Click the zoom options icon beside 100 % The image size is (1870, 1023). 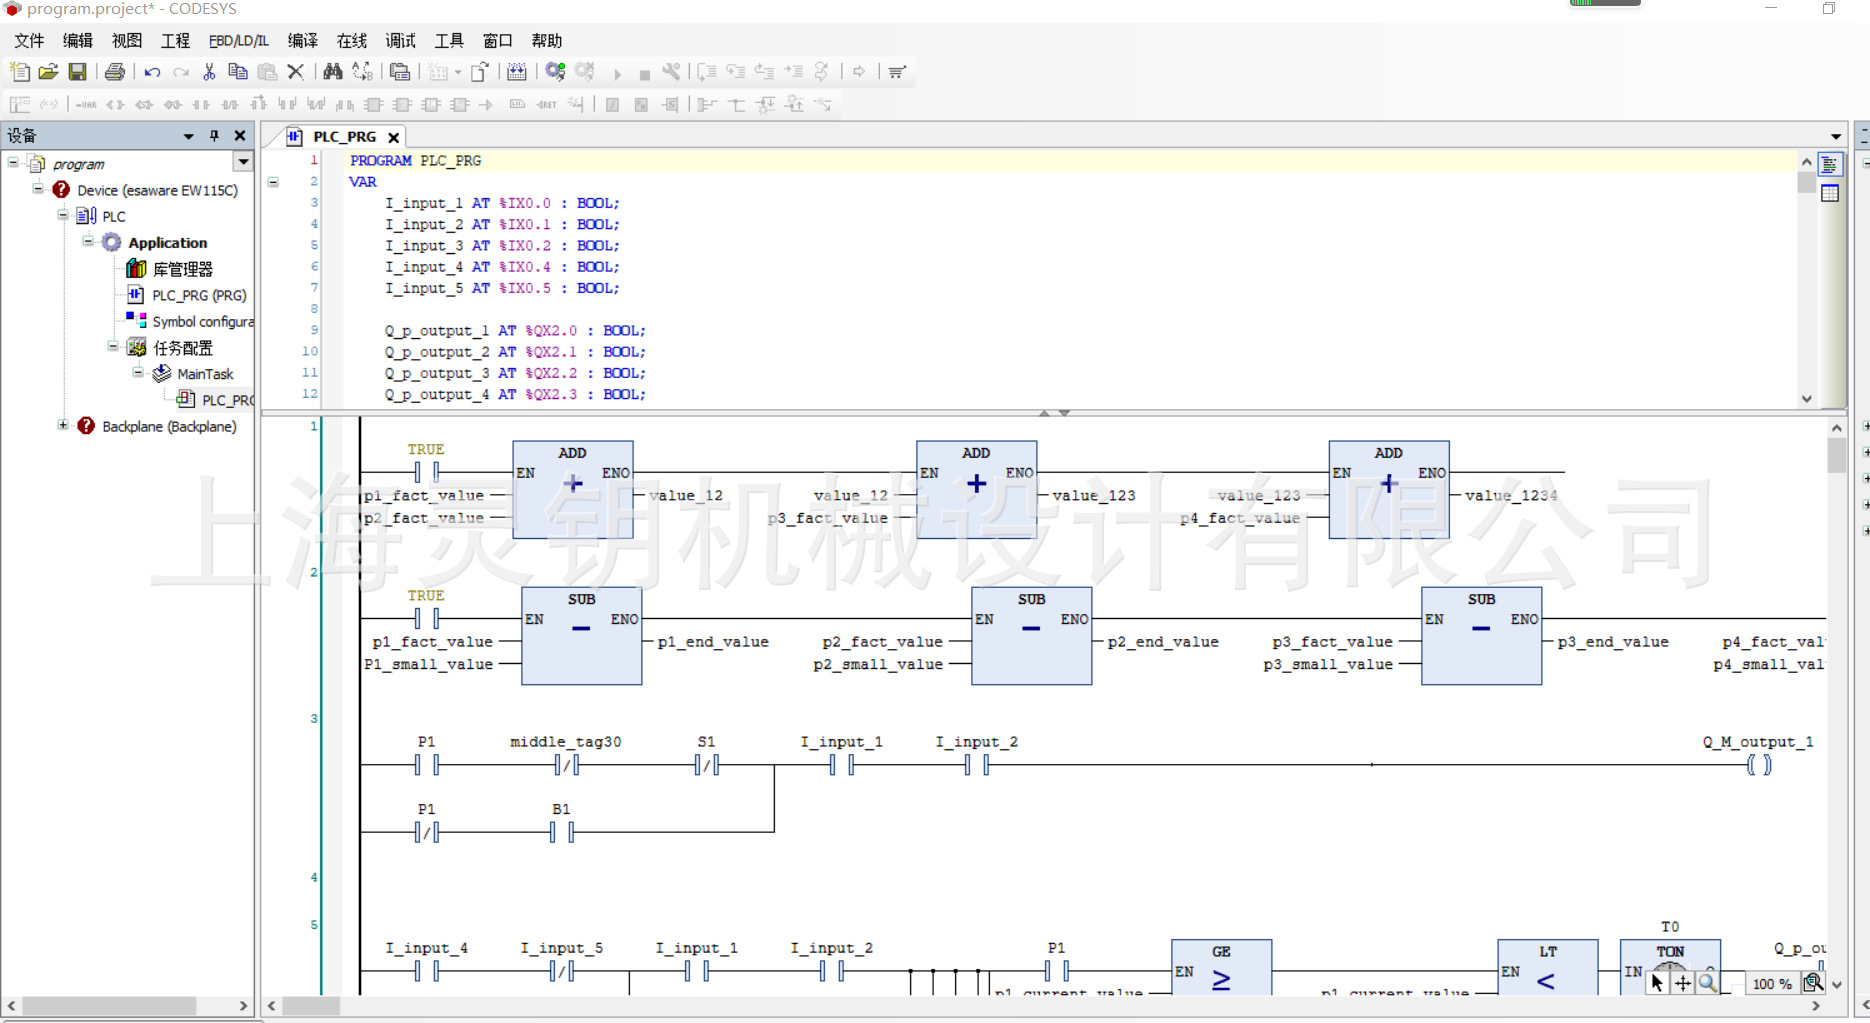1813,983
